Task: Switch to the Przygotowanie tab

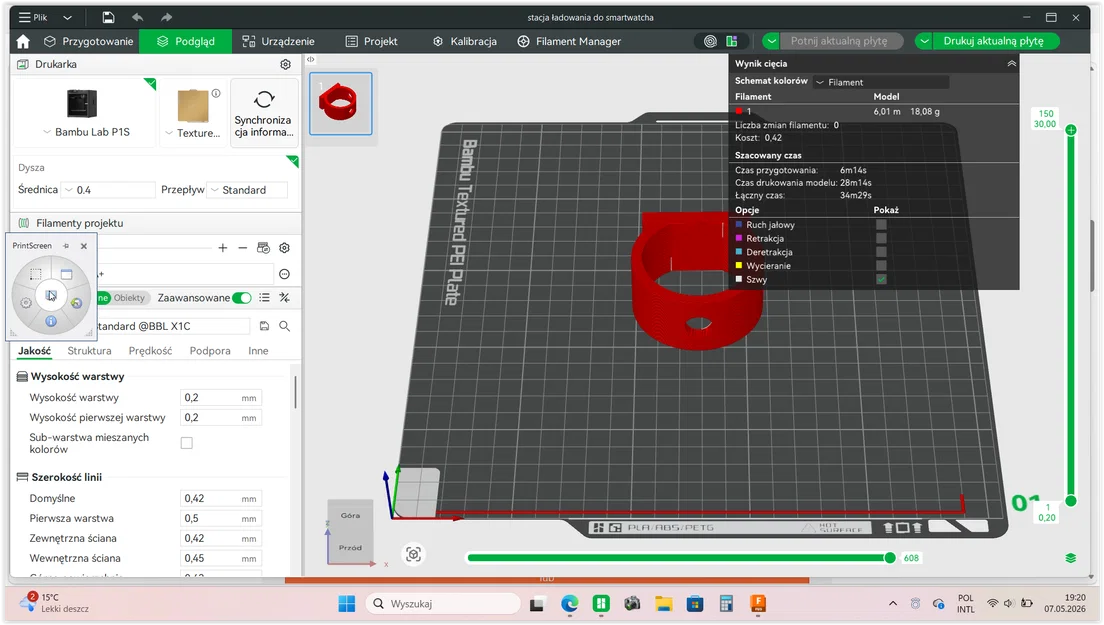Action: 88,42
